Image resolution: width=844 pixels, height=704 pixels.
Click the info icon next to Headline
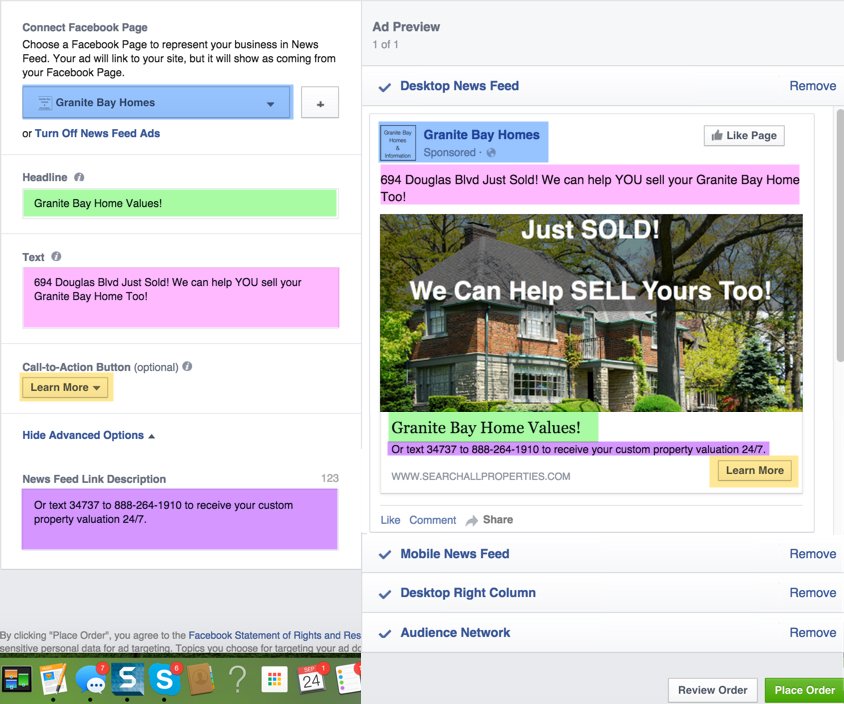79,177
